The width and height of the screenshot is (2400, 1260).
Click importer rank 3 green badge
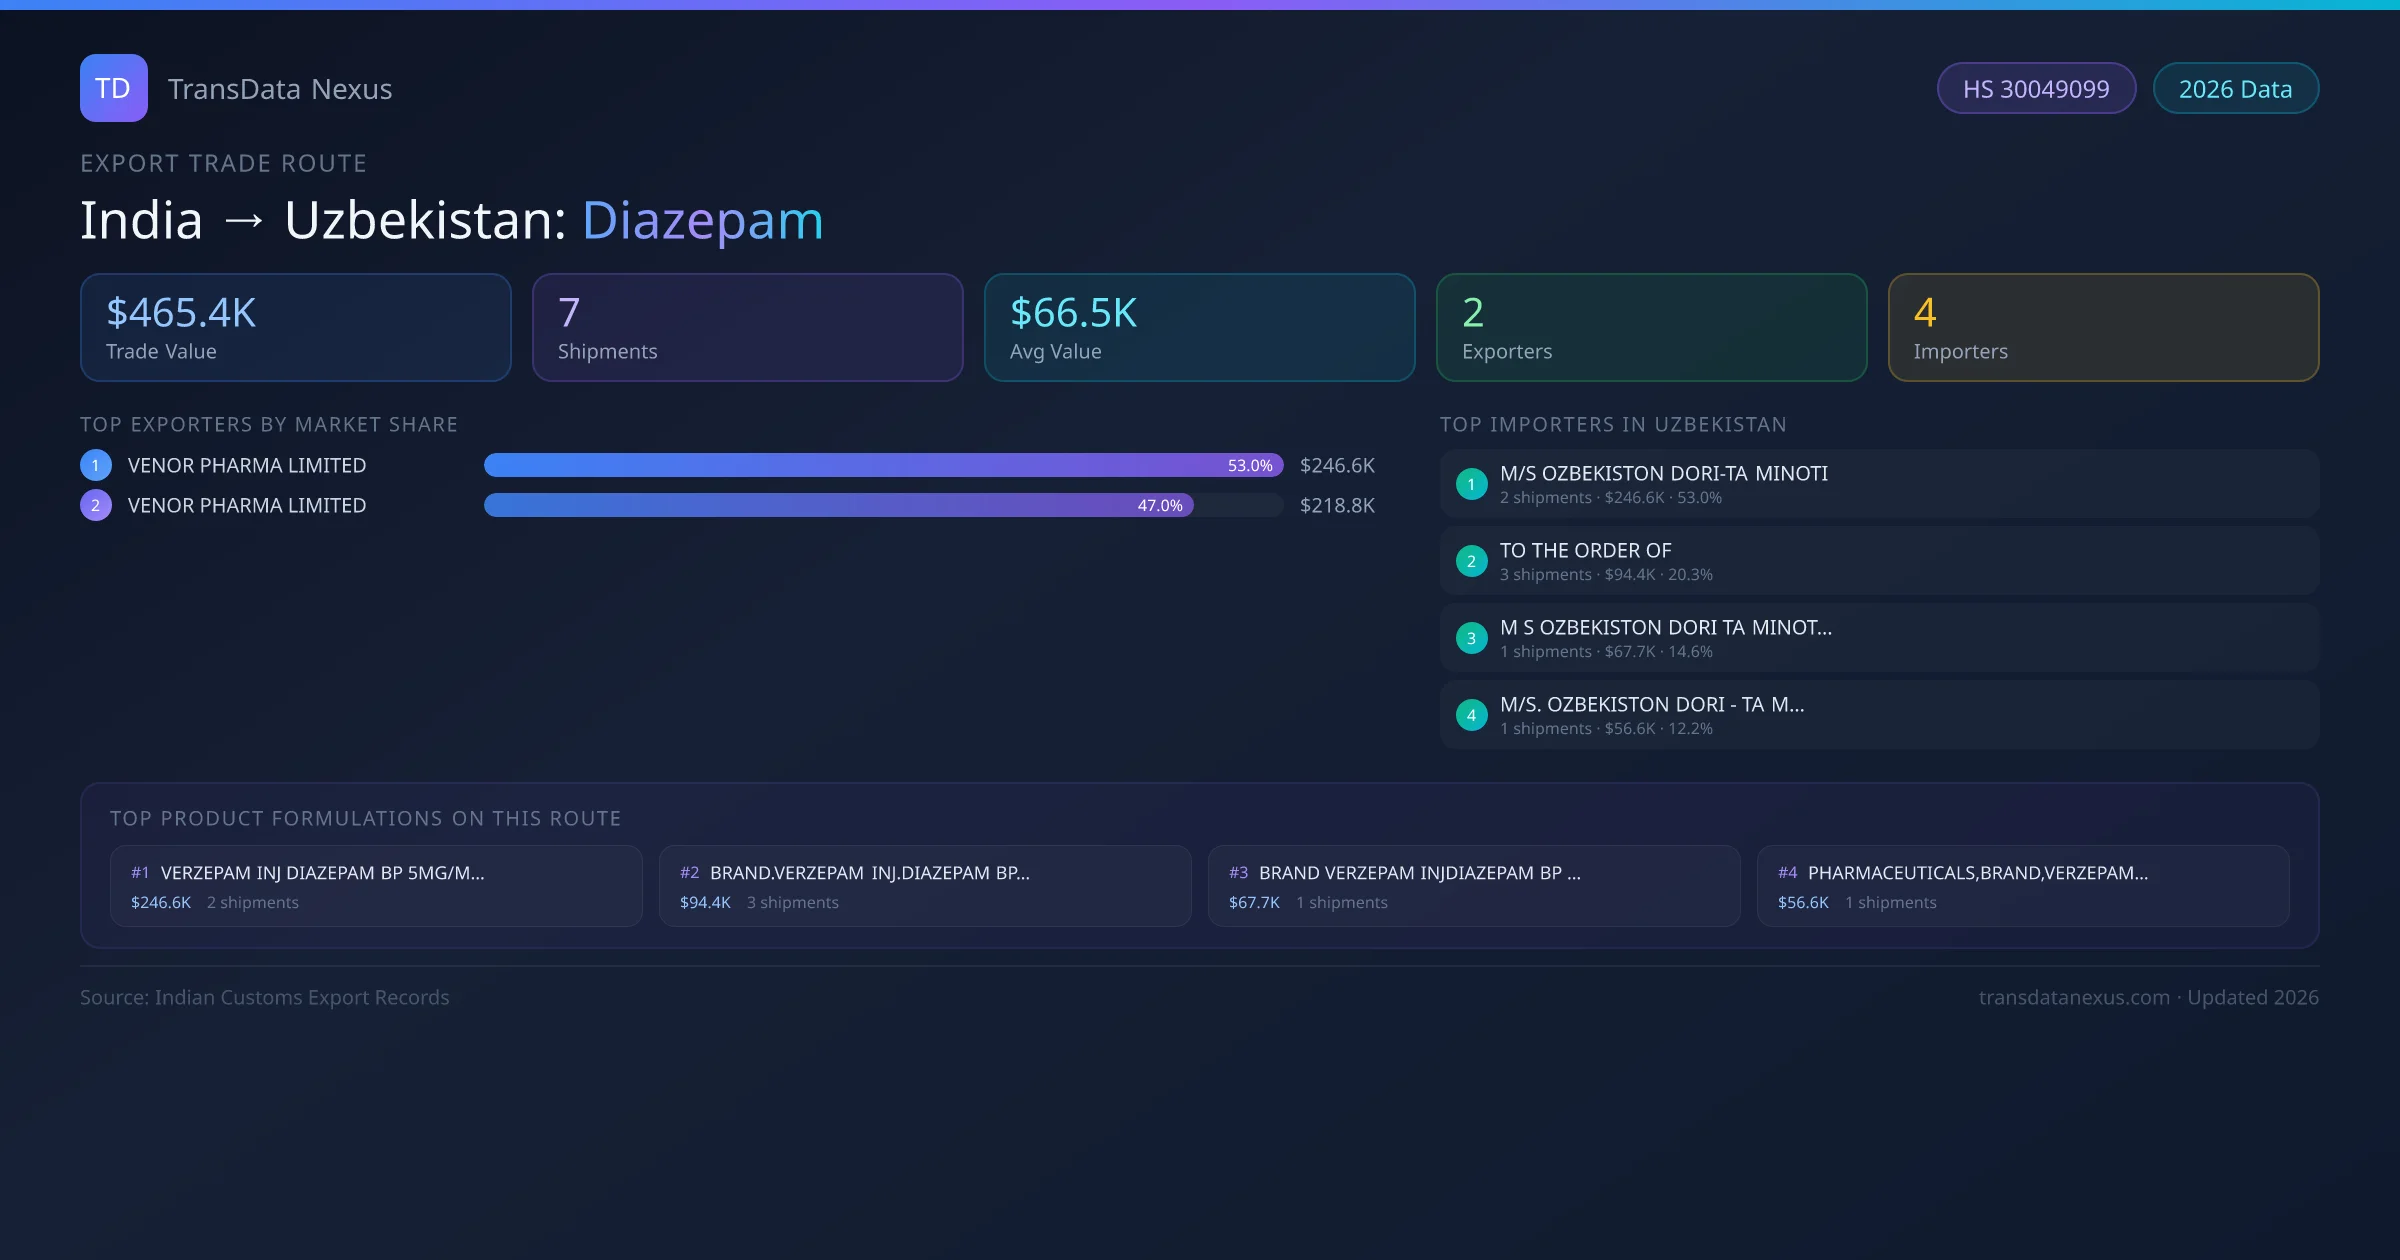point(1471,638)
